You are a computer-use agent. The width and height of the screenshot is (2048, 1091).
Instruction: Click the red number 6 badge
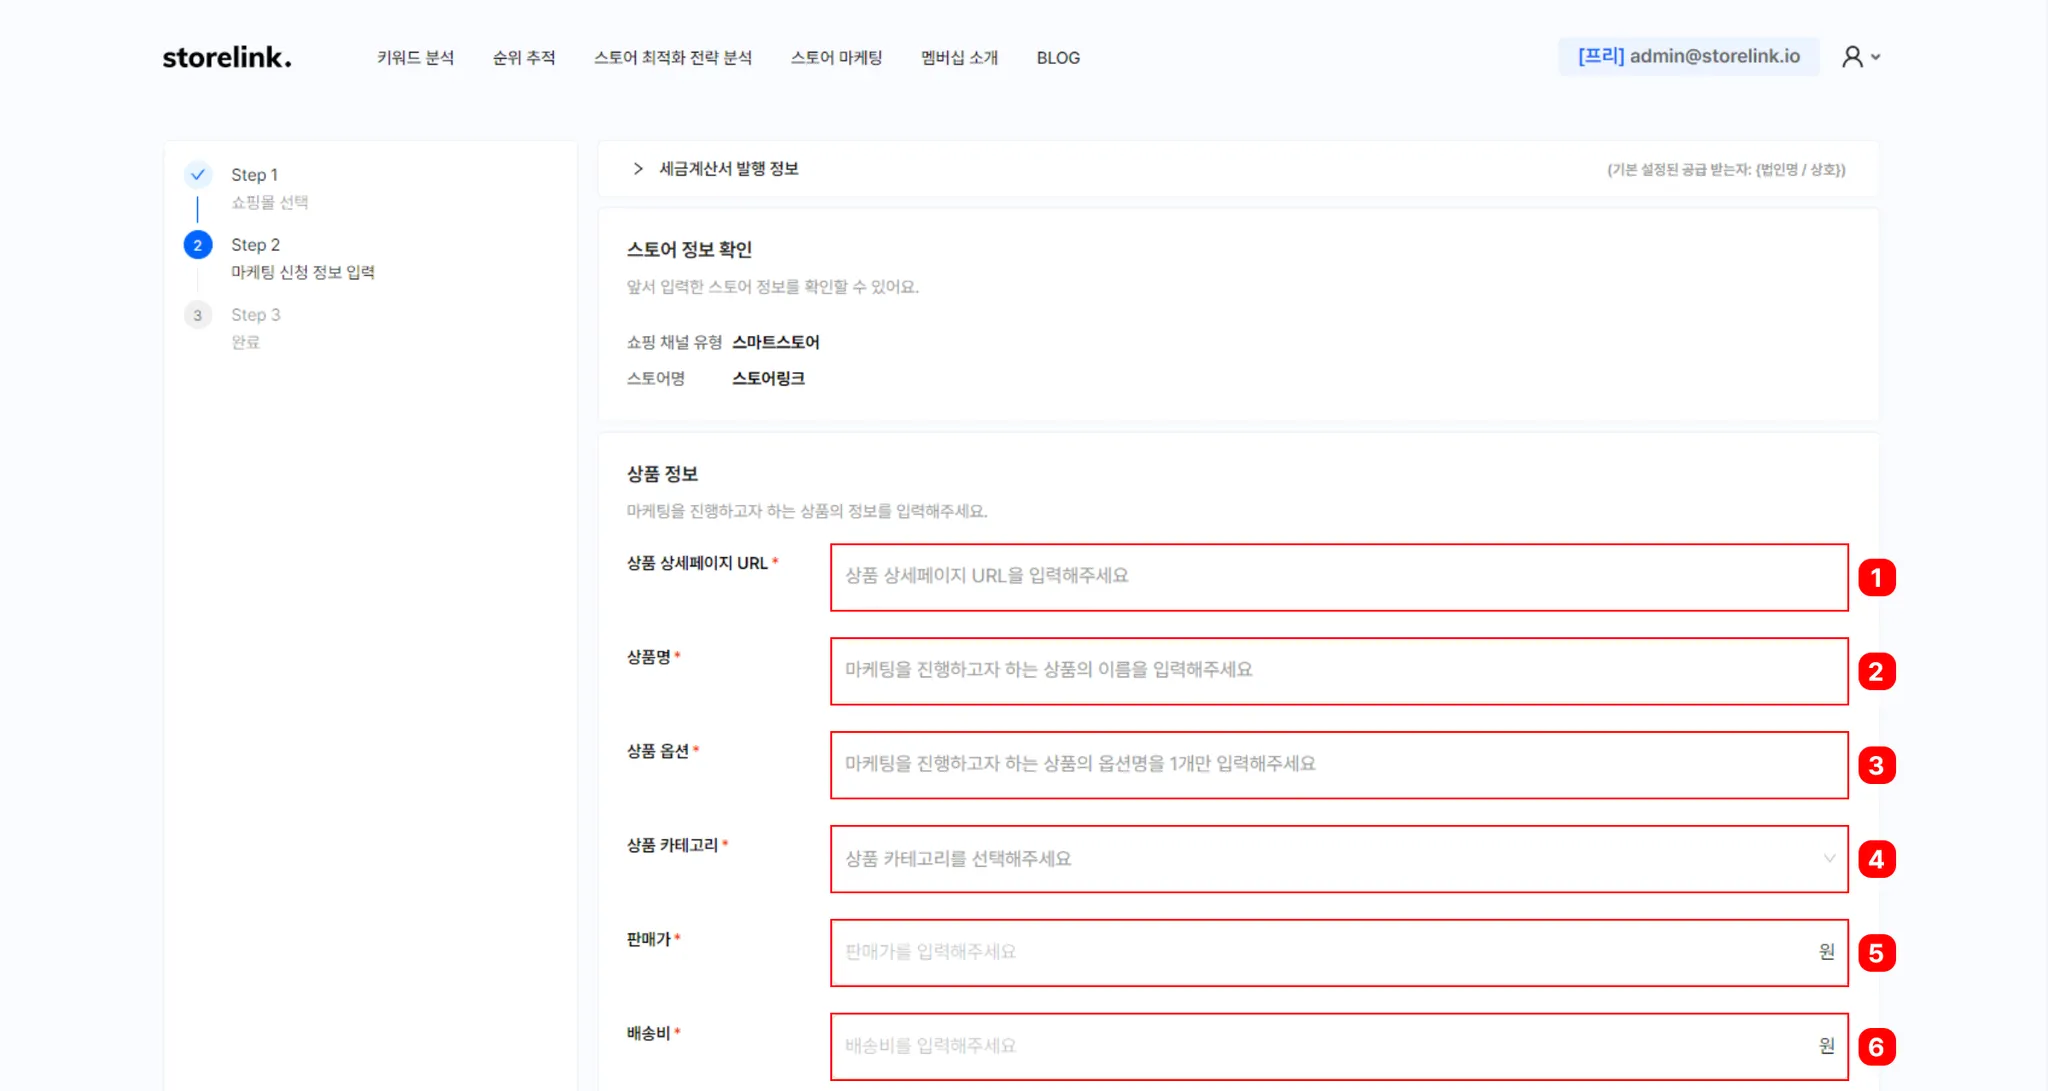(x=1876, y=1047)
